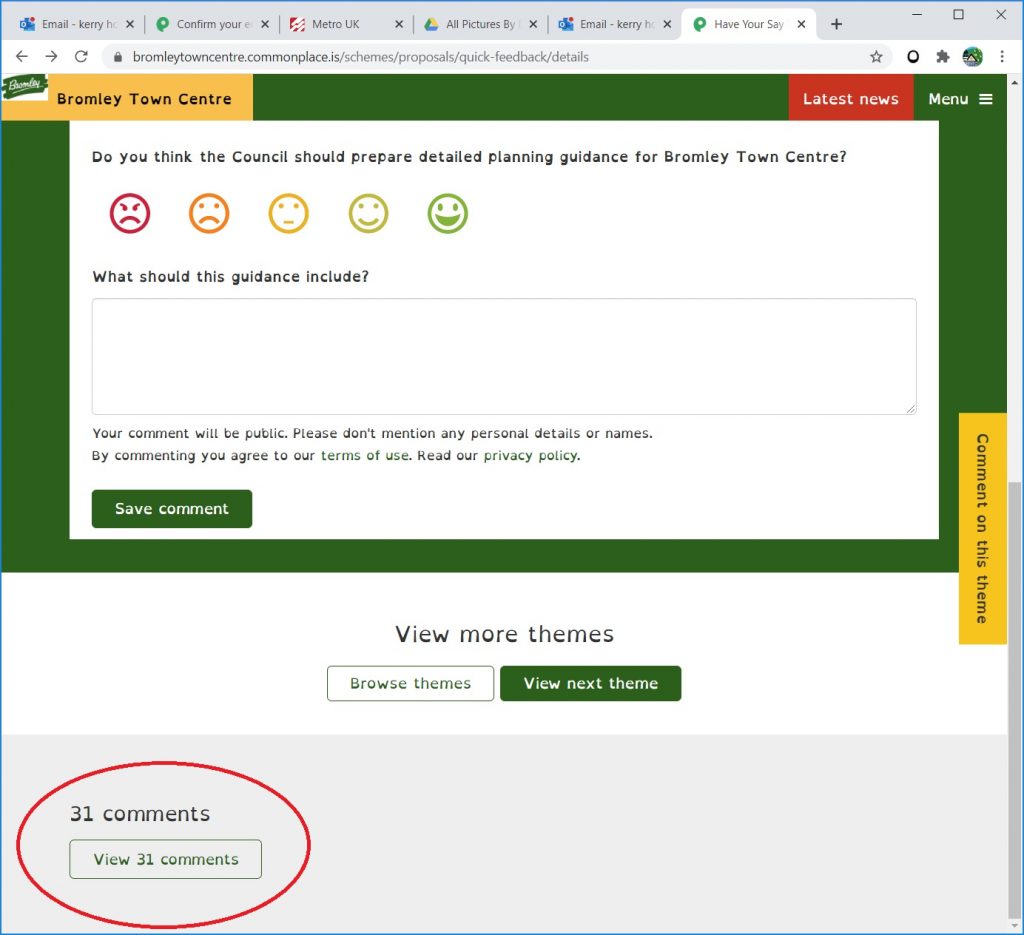Click the browser back arrow
This screenshot has height=935, width=1024.
coord(22,57)
